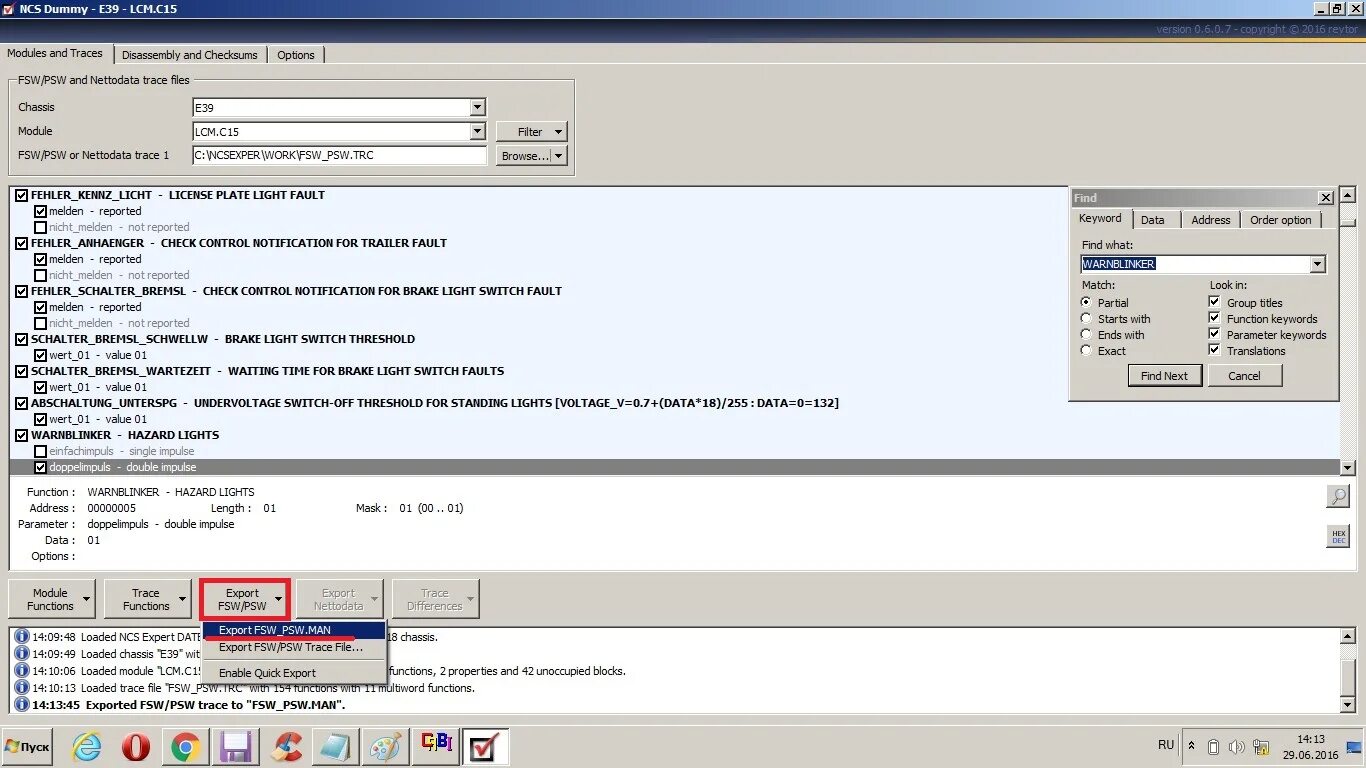Switch to Disassembly and Checksums tab
Image resolution: width=1366 pixels, height=768 pixels.
pyautogui.click(x=190, y=55)
